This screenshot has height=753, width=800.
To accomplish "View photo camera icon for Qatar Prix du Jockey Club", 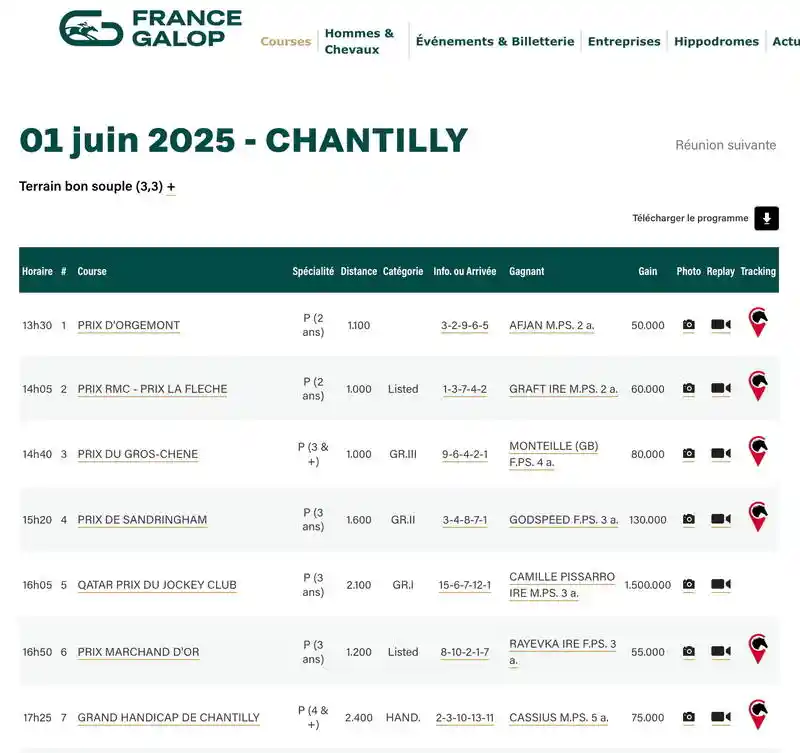I will (688, 584).
